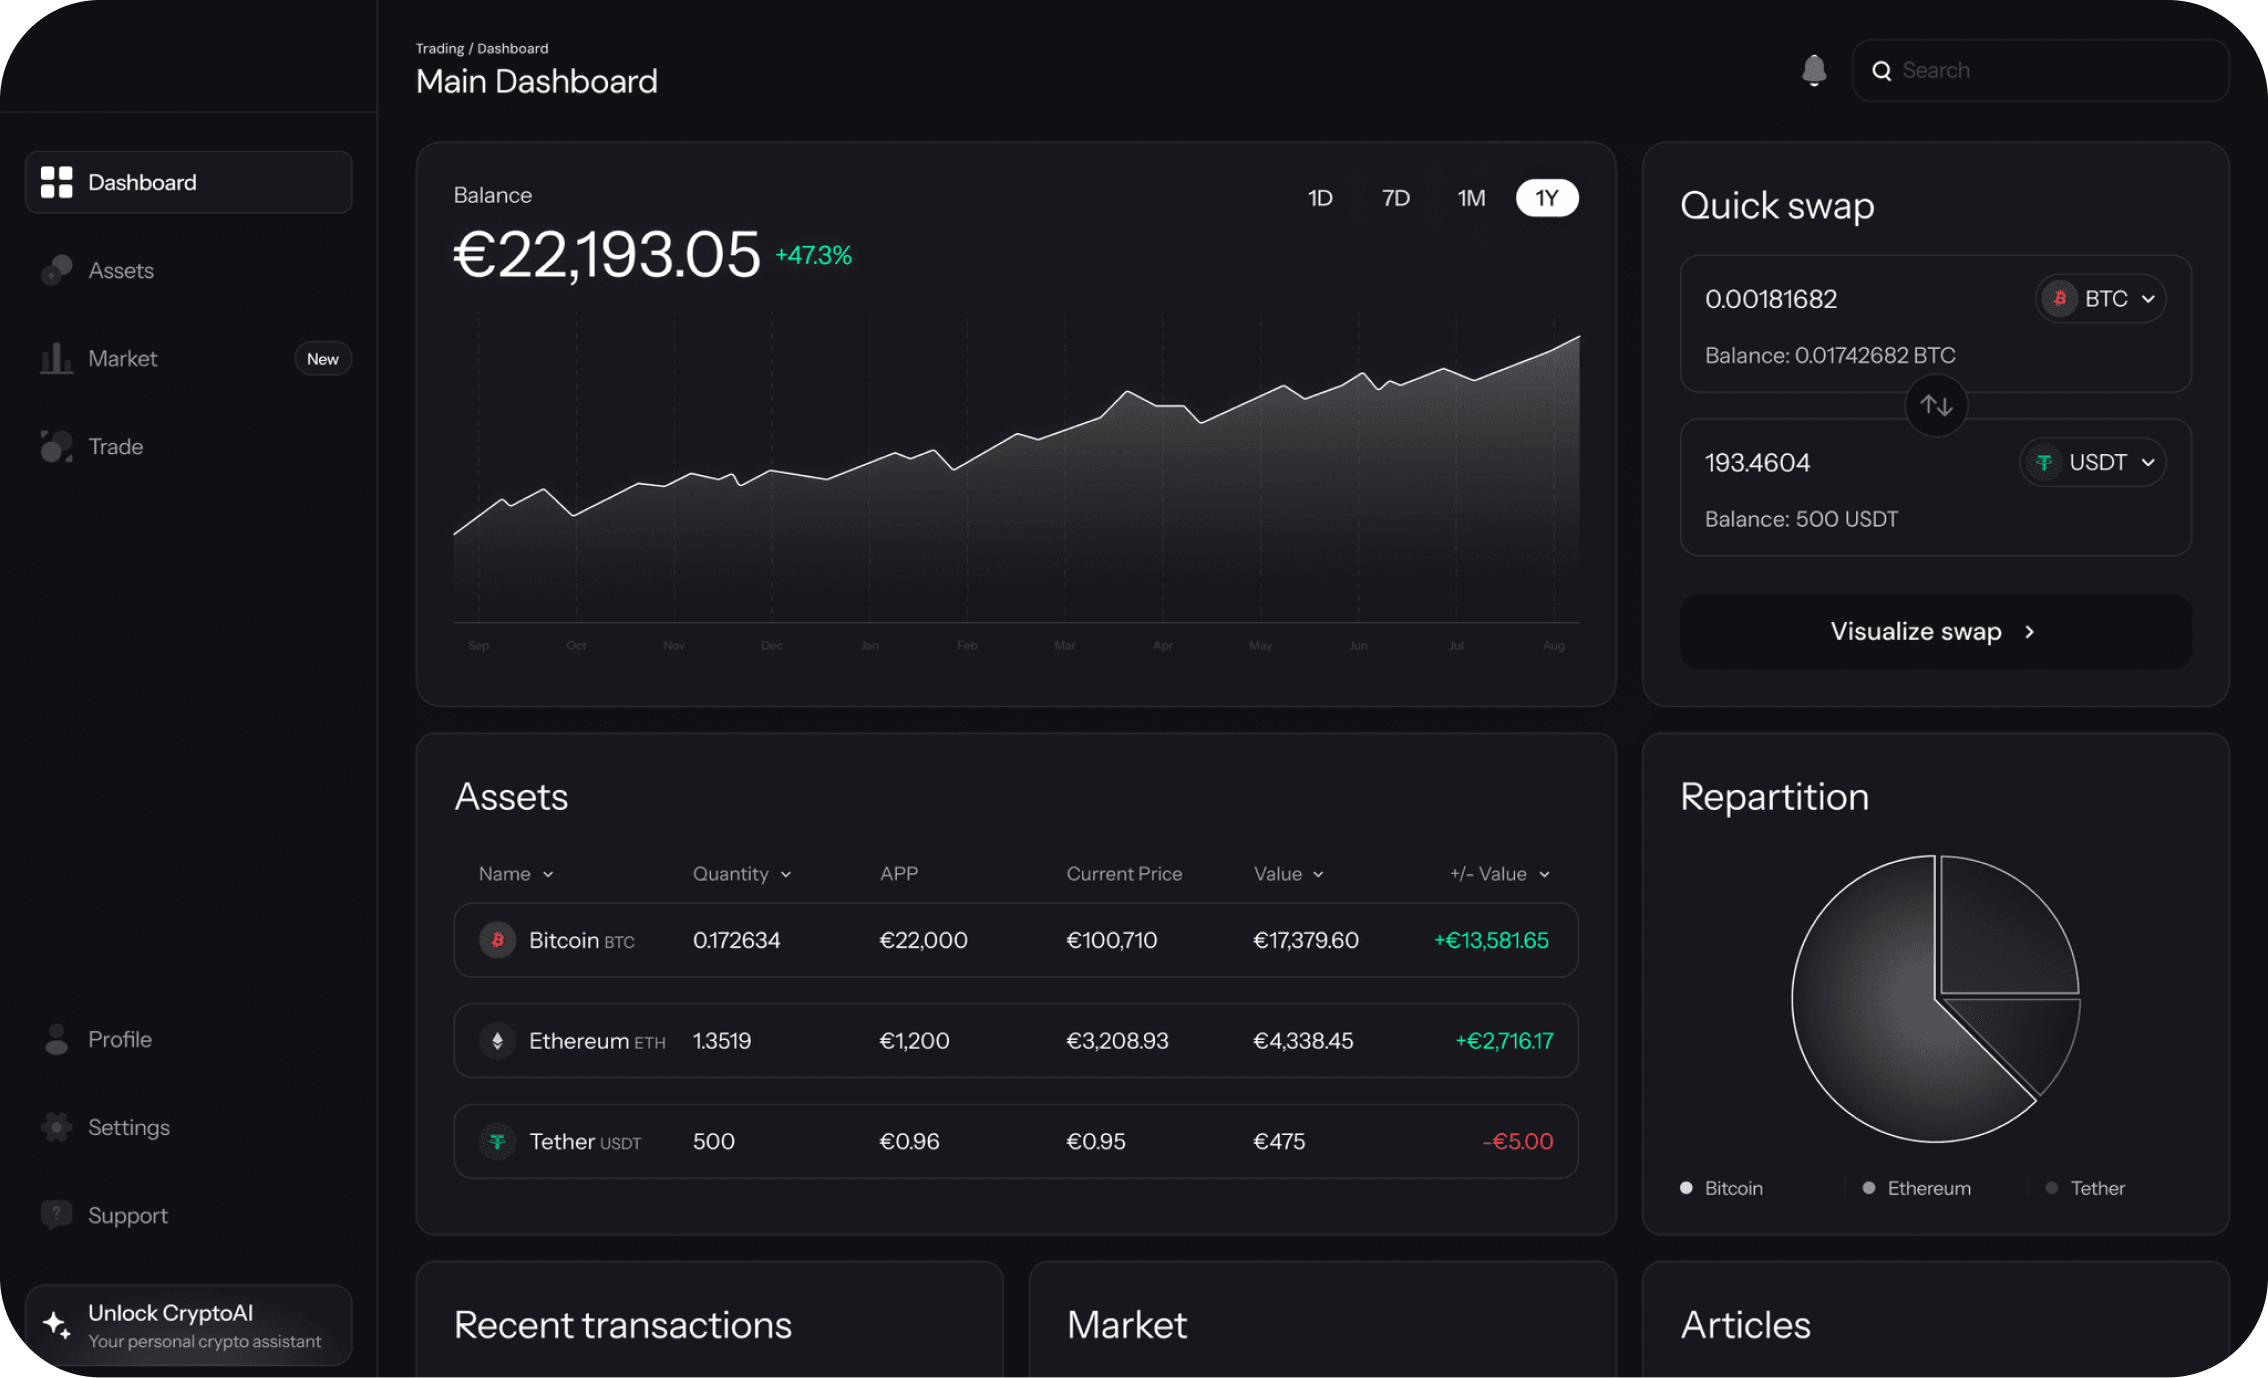This screenshot has height=1378, width=2268.
Task: Click inside the Search field
Action: (2040, 70)
